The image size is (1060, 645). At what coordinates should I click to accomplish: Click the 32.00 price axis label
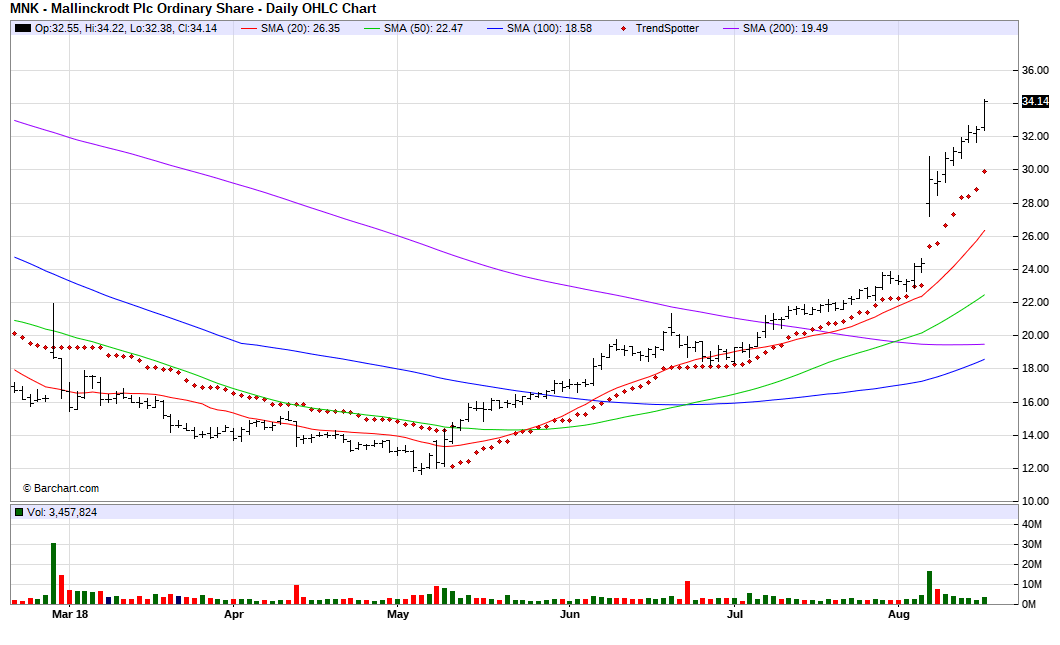[x=1035, y=137]
